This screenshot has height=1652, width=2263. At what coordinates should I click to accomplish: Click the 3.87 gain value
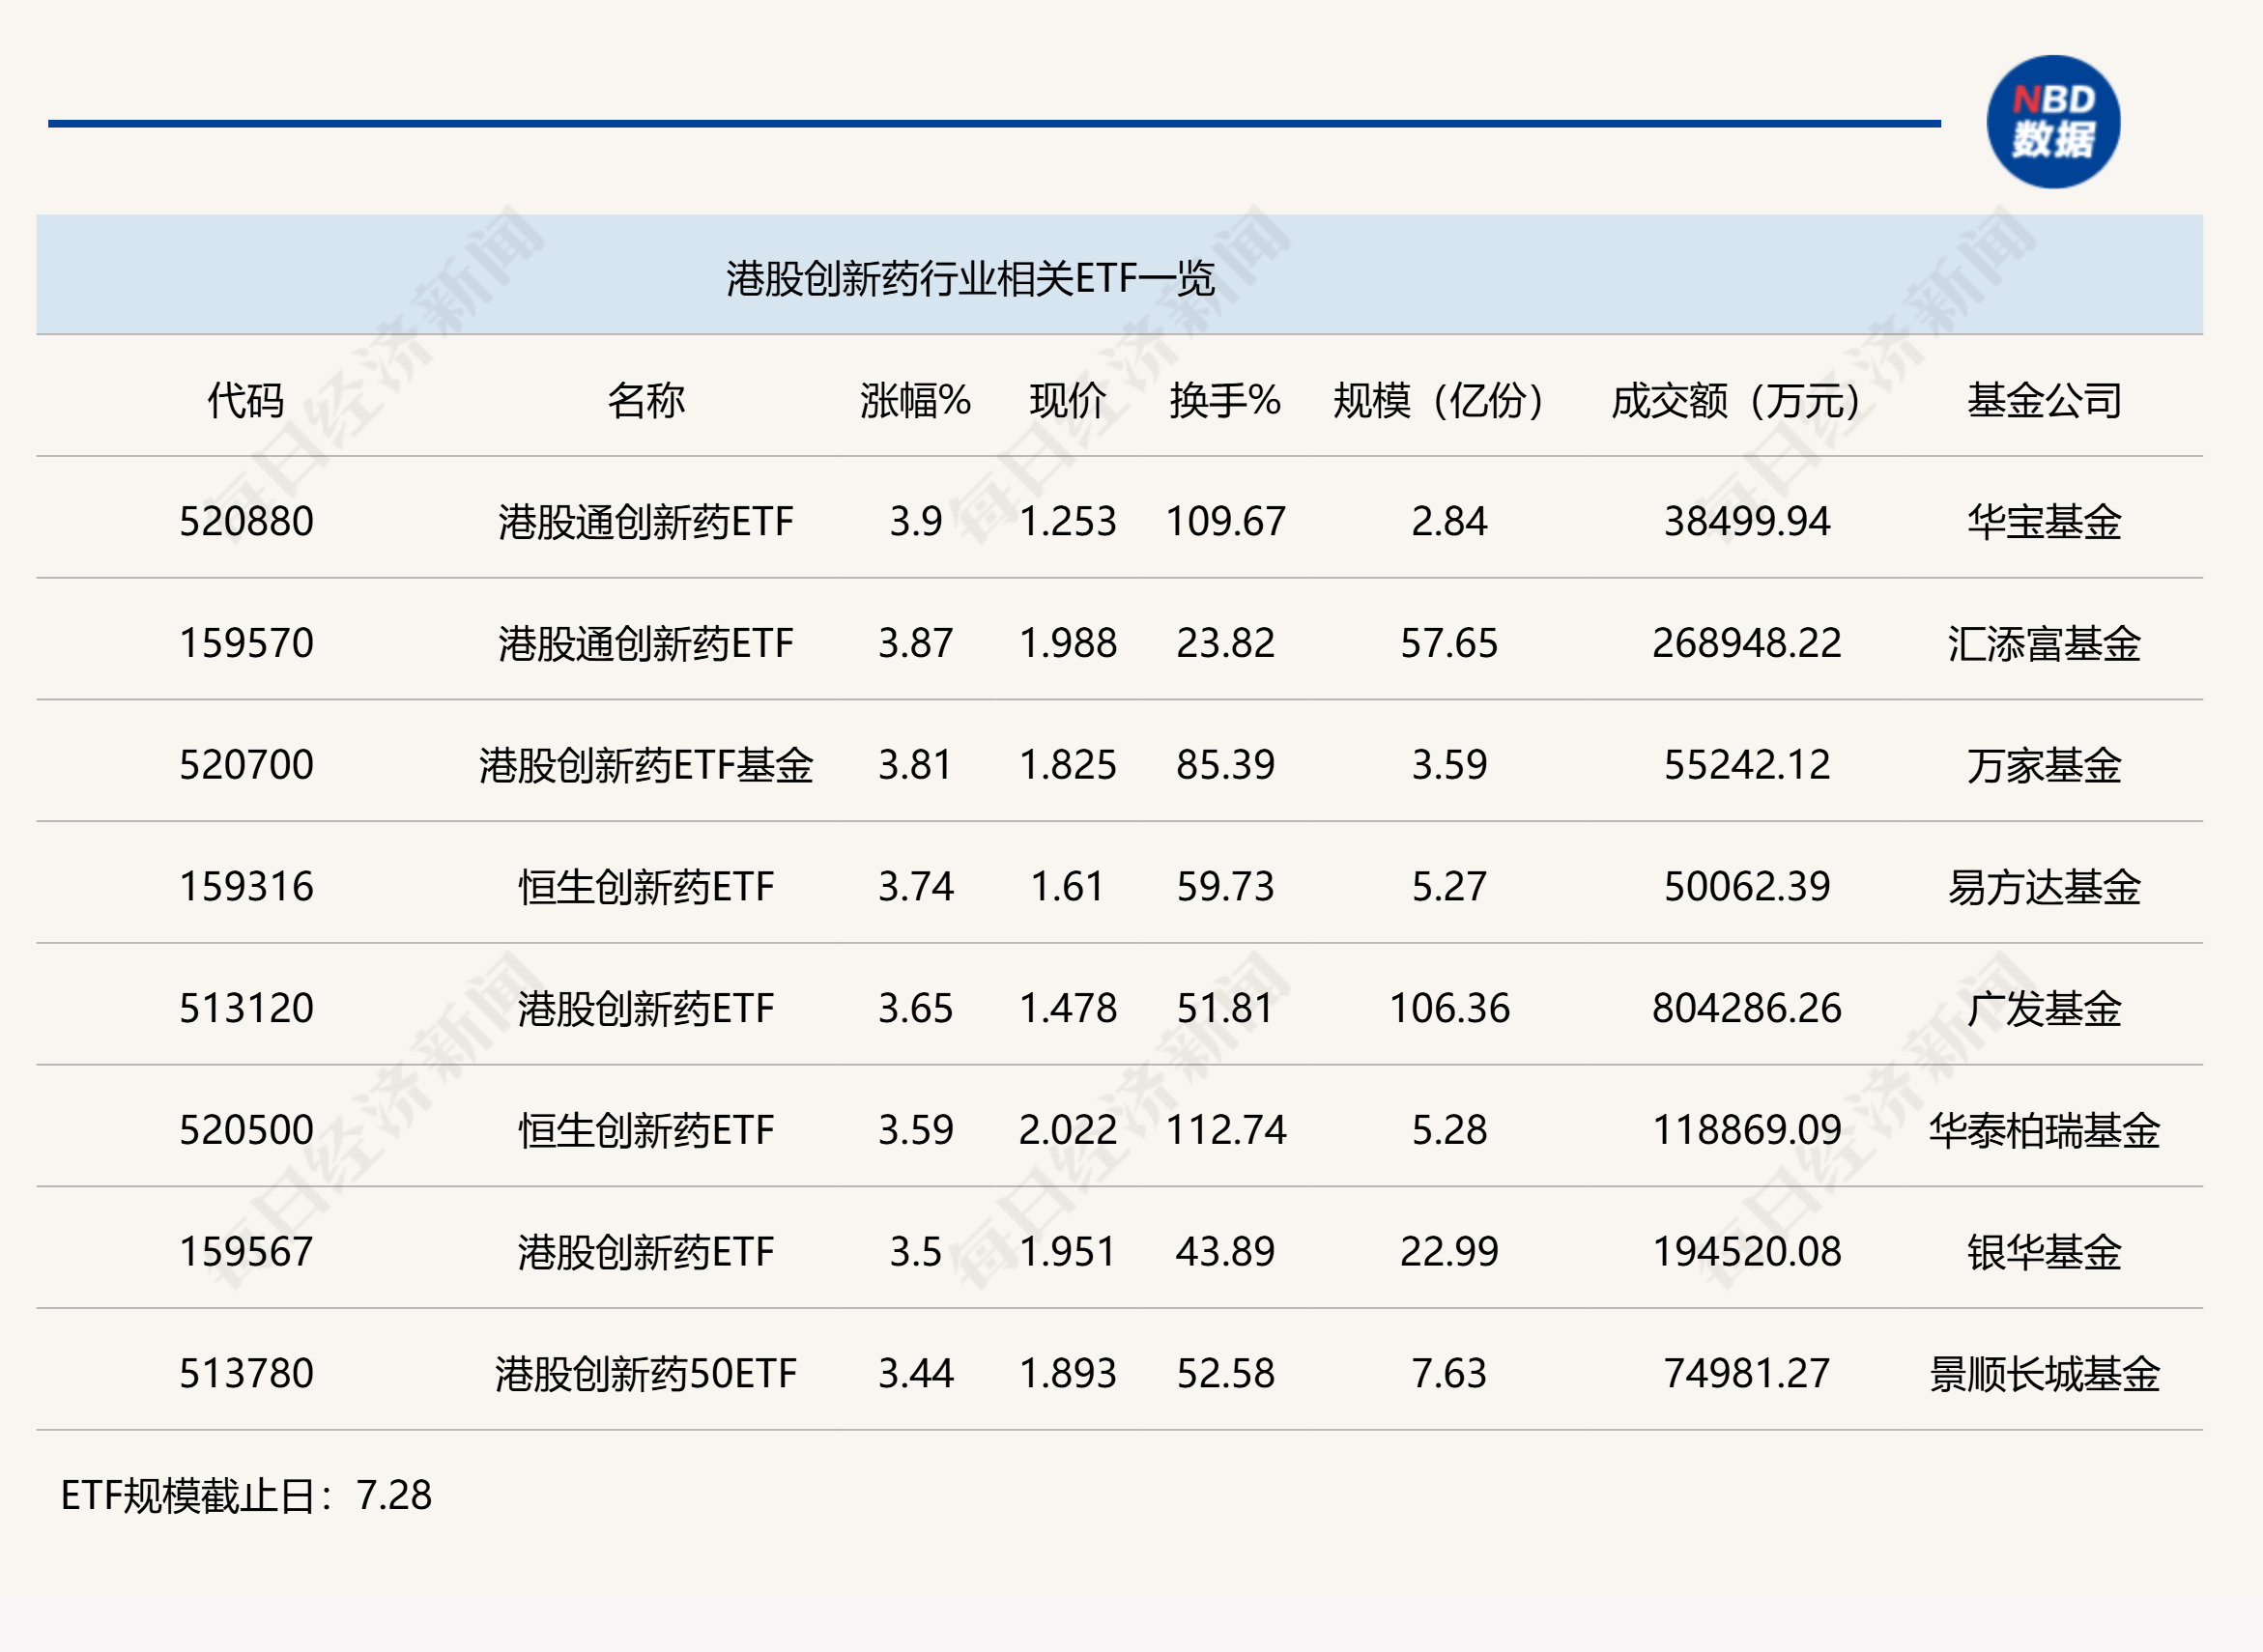tap(916, 643)
